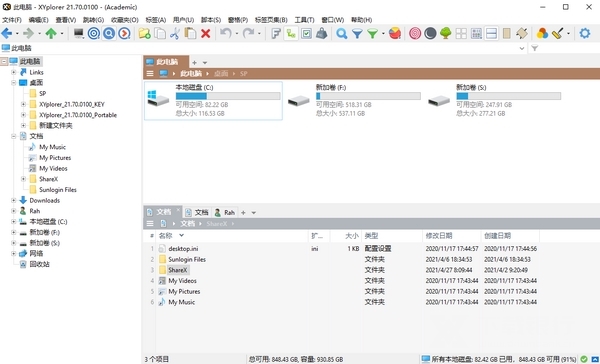
Task: Open 文件(F) menu
Action: [12, 20]
